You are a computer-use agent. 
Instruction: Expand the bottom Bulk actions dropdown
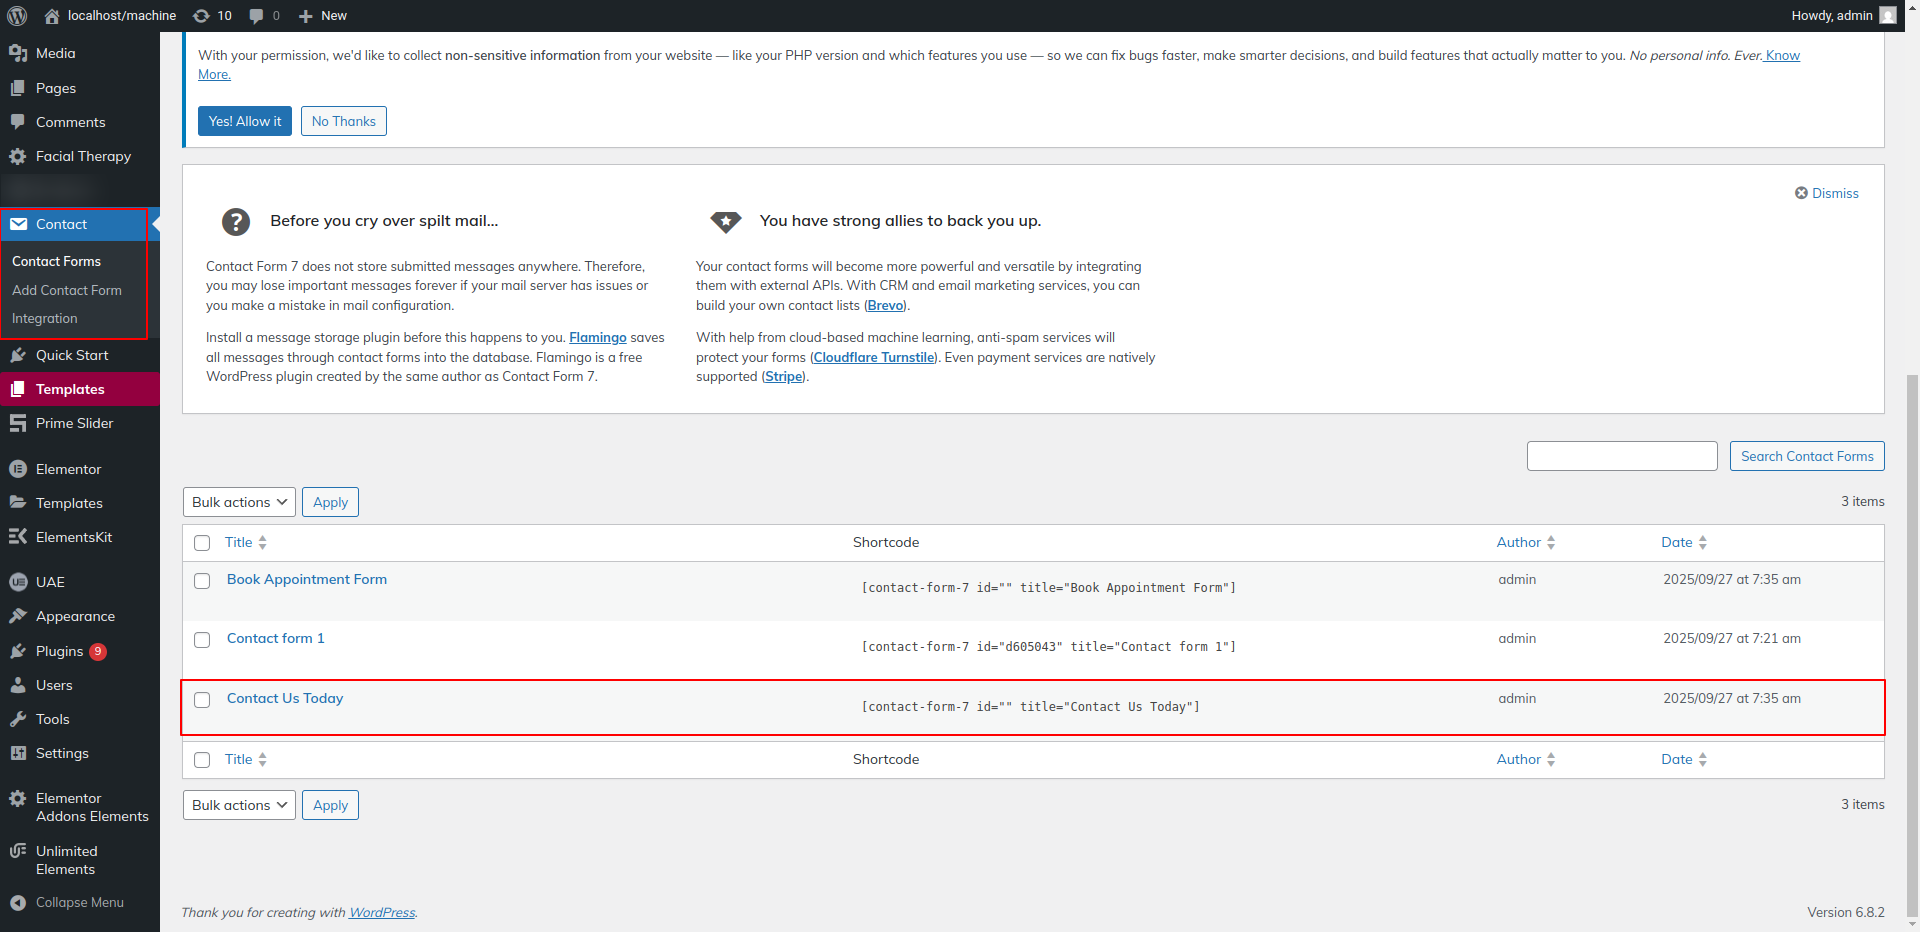239,805
